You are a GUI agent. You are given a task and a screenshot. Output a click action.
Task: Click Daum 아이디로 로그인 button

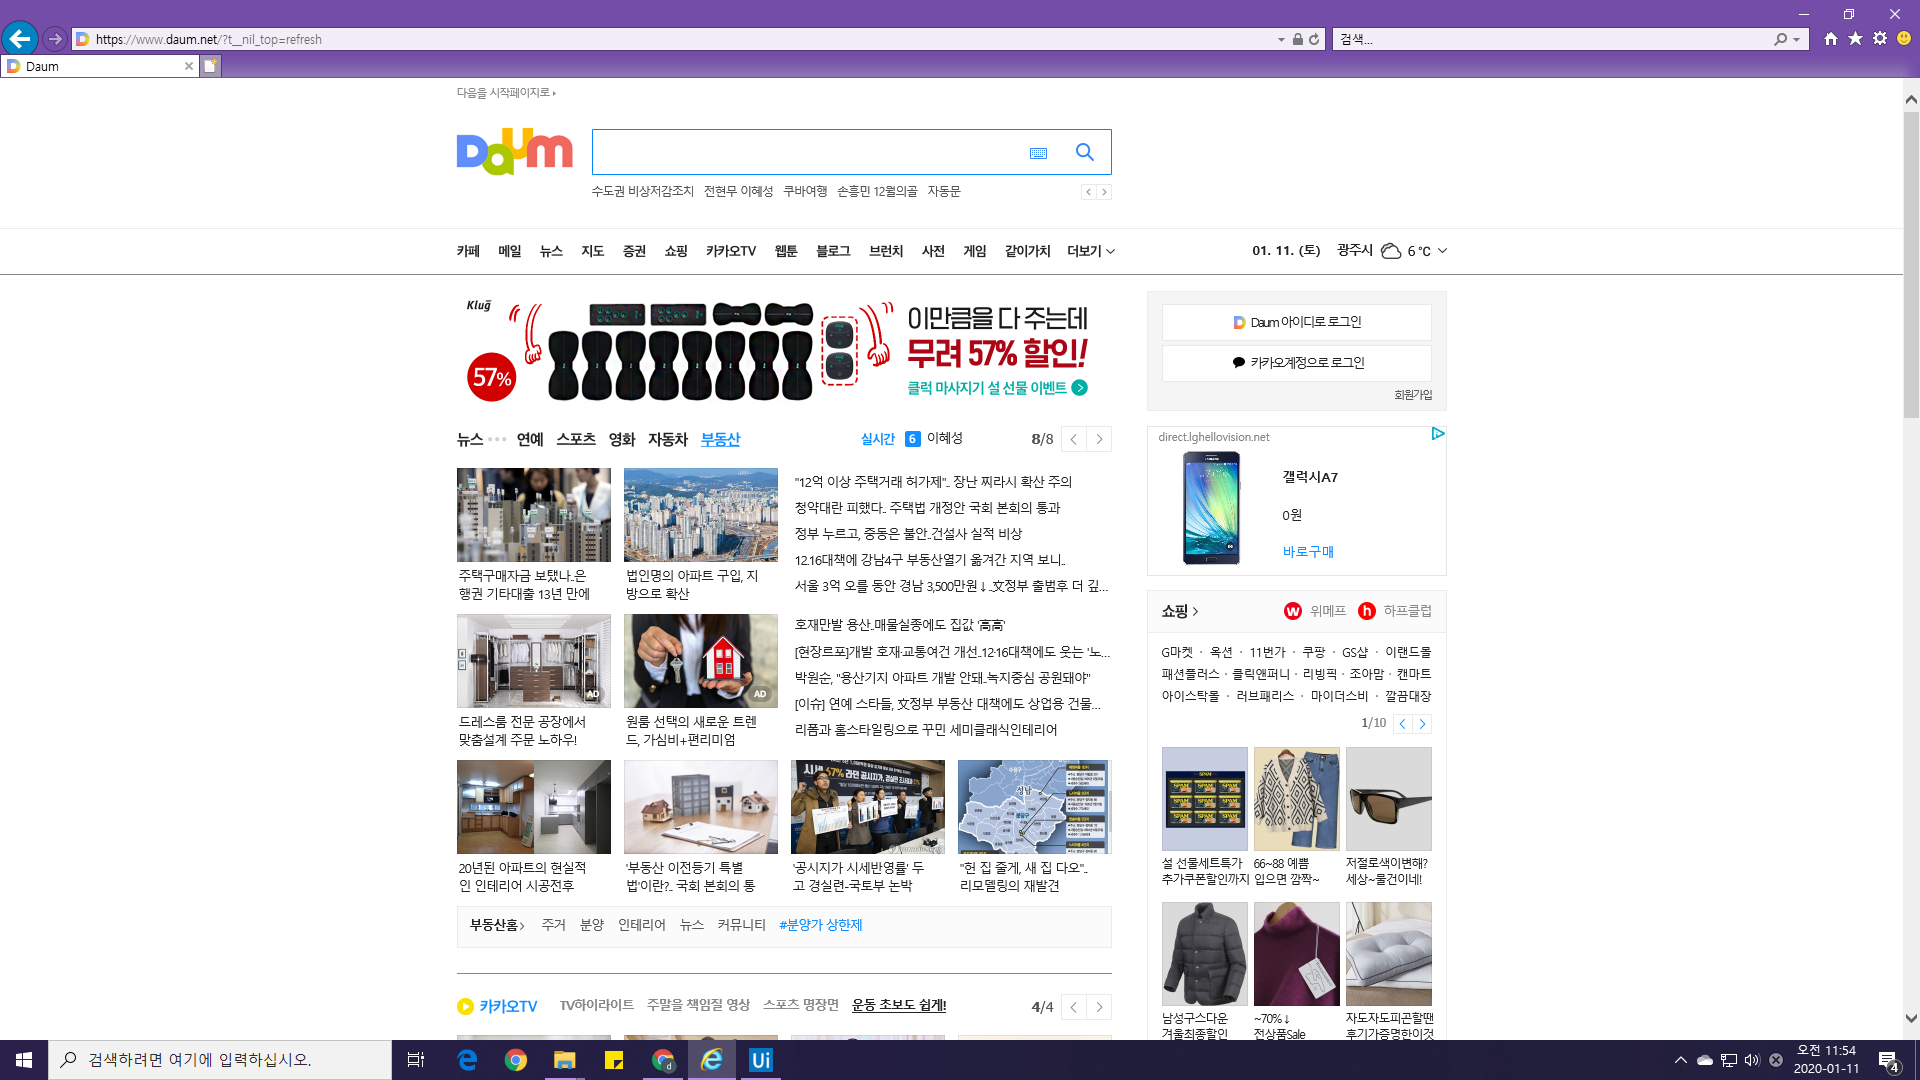pyautogui.click(x=1296, y=322)
